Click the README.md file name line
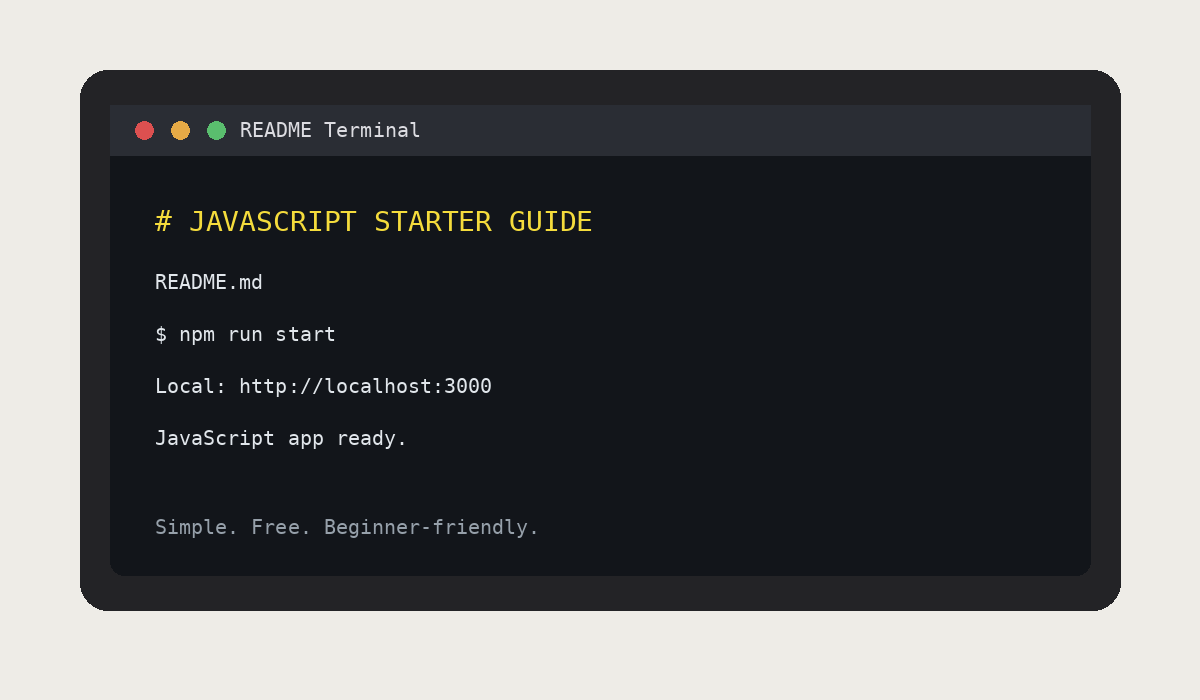This screenshot has height=700, width=1200. pyautogui.click(x=208, y=282)
